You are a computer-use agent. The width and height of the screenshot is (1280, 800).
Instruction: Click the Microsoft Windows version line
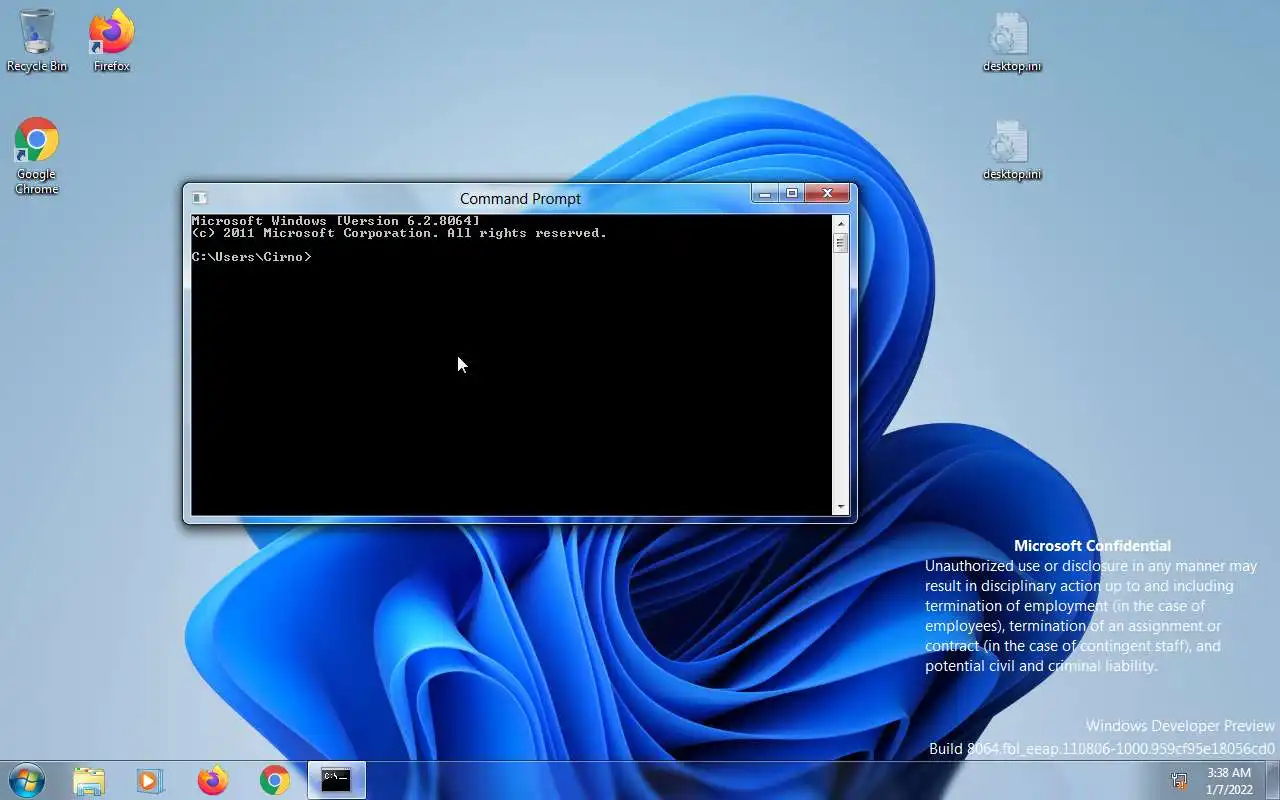pos(335,221)
